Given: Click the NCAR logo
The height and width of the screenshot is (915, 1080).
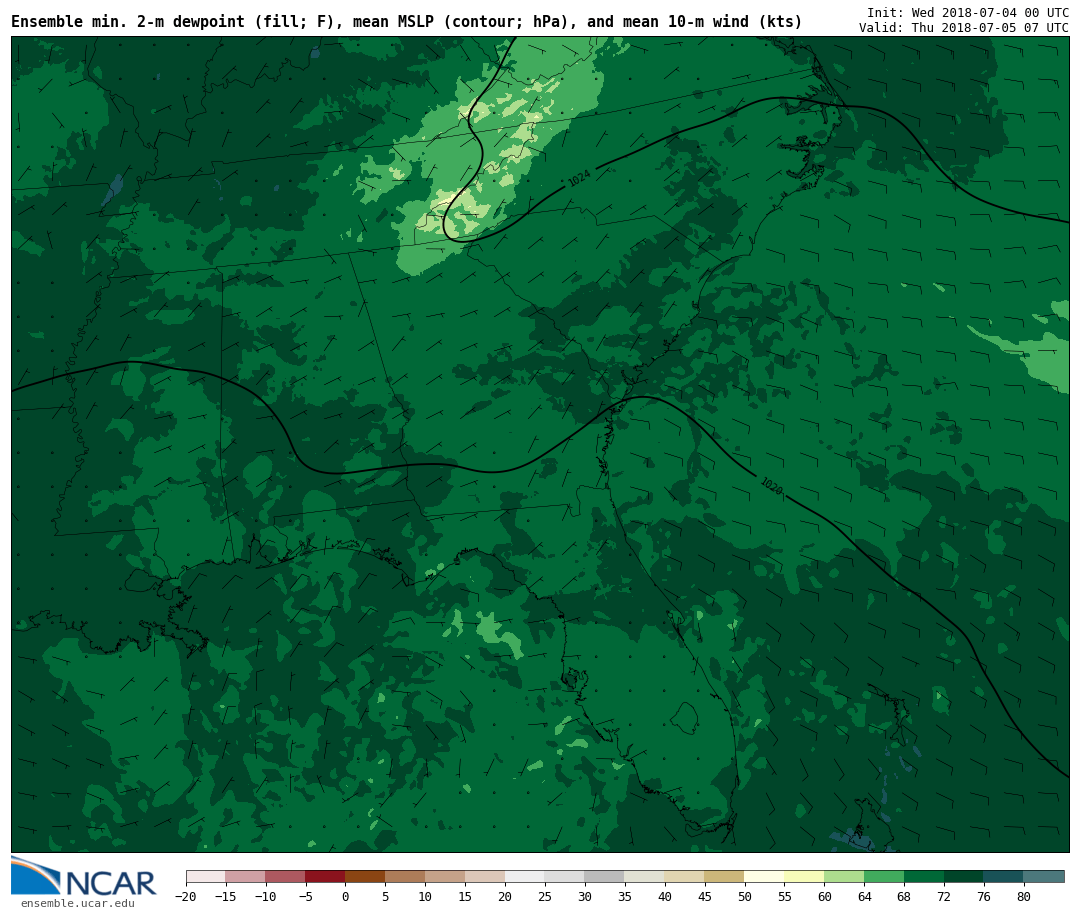Looking at the screenshot, I should tap(84, 877).
